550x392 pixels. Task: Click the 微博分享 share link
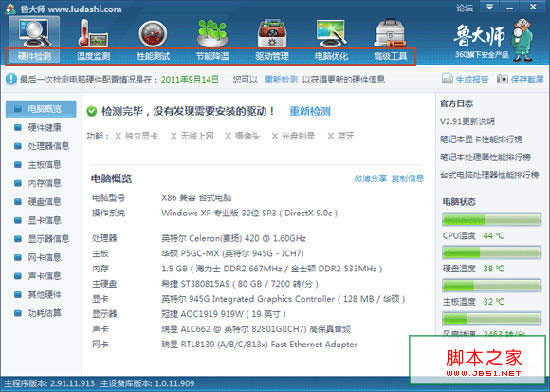[x=370, y=179]
